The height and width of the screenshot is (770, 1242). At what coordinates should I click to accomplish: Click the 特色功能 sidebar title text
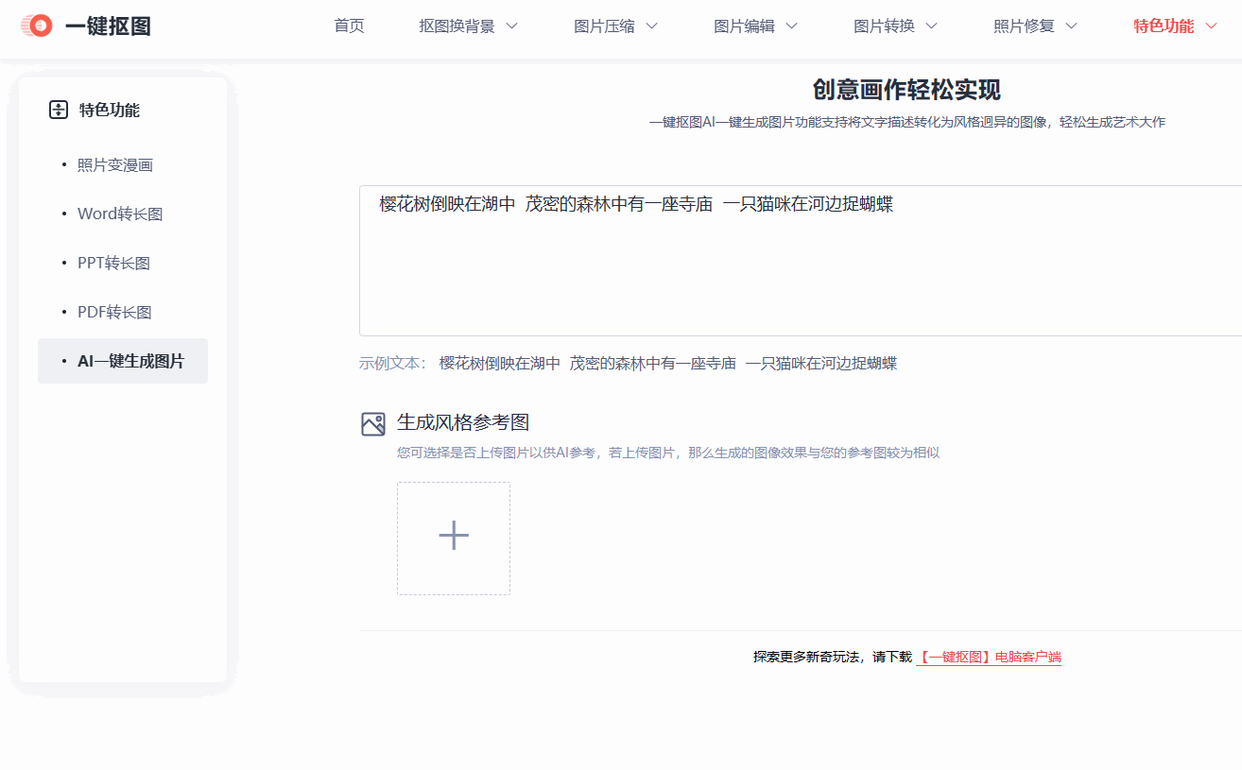110,110
